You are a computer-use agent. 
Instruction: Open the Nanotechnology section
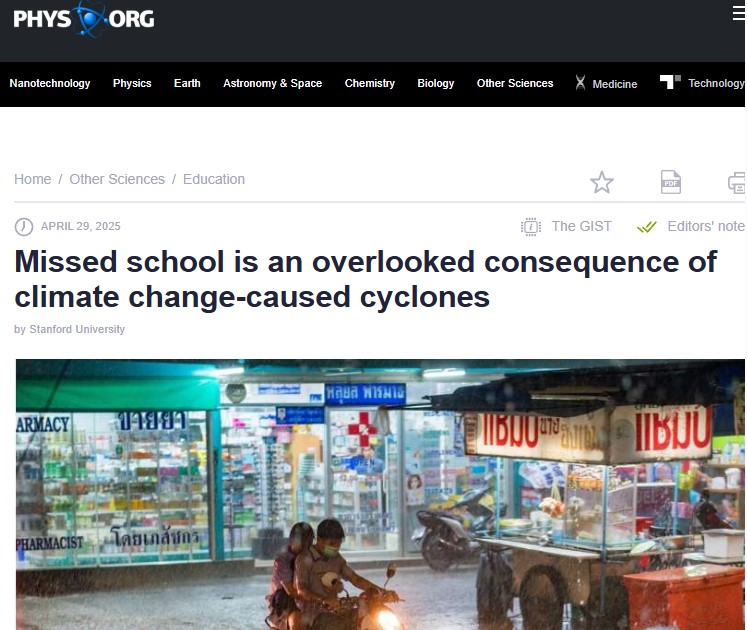click(50, 83)
